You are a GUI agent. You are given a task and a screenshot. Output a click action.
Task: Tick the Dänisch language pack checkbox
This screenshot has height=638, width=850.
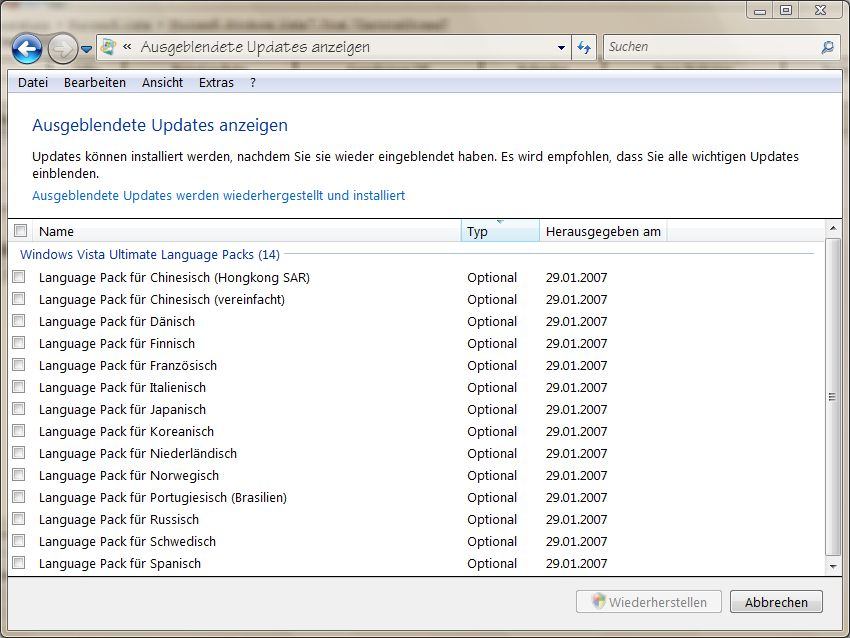pyautogui.click(x=19, y=321)
